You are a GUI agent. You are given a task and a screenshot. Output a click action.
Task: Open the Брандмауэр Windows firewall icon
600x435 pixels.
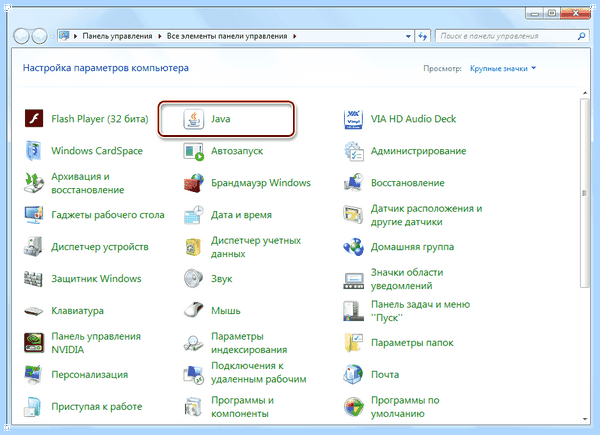pos(194,183)
